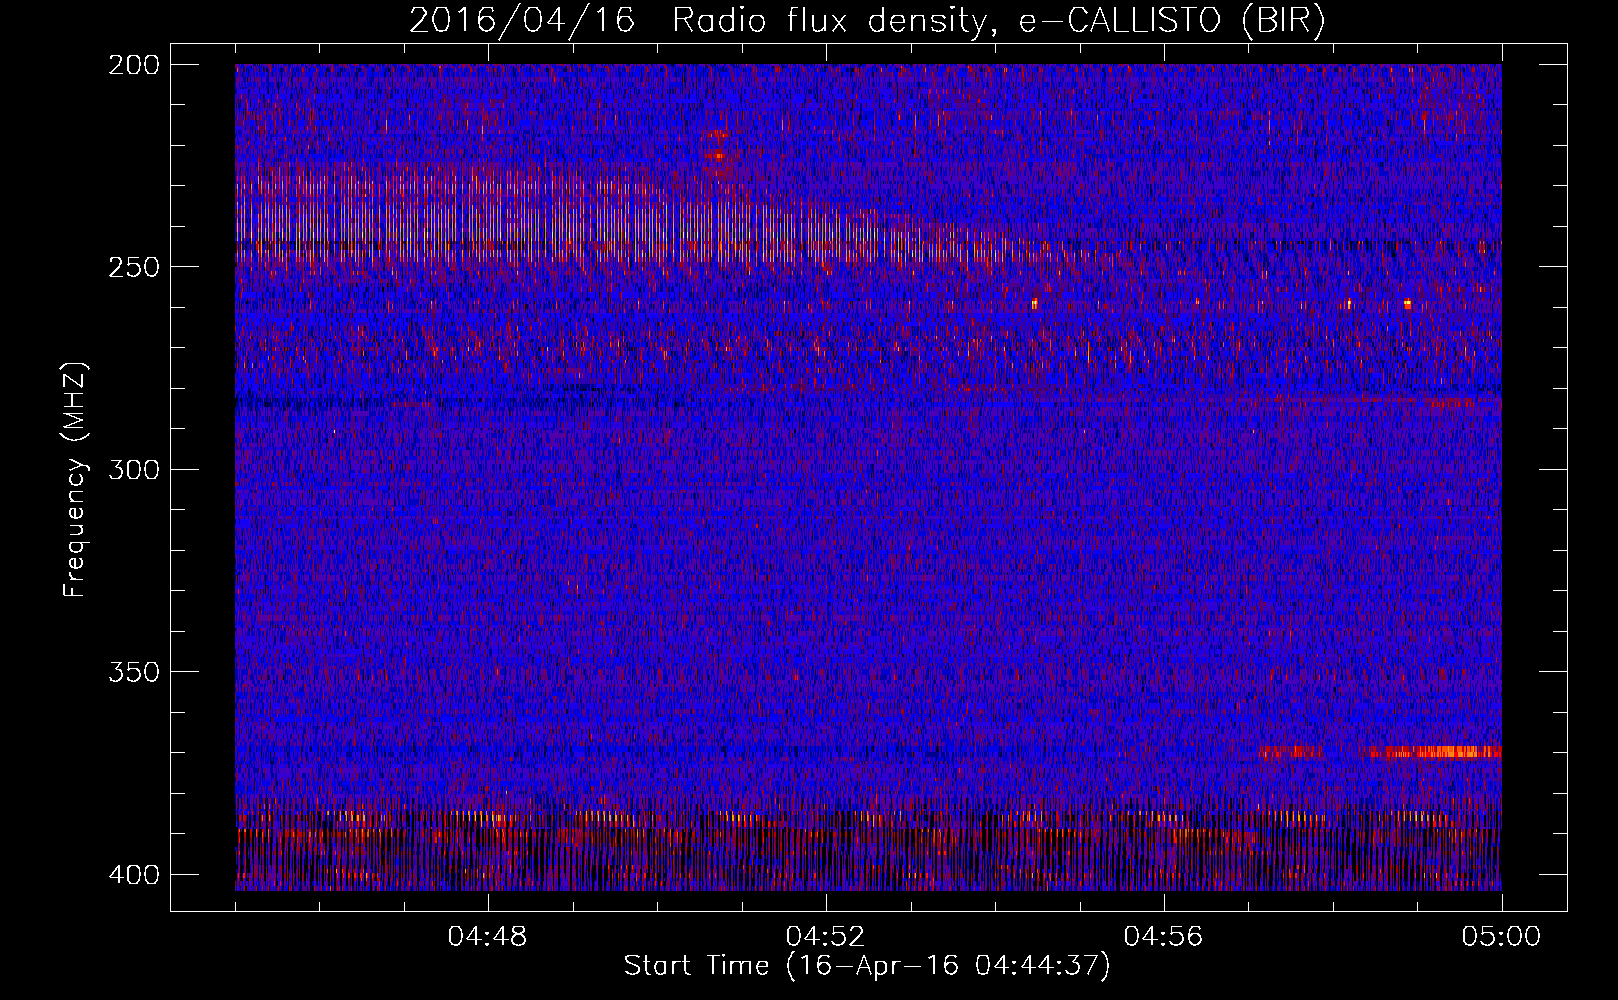Screen dimensions: 1618x1000
Task: Click the 400 frequency tick label
Action: pos(133,875)
